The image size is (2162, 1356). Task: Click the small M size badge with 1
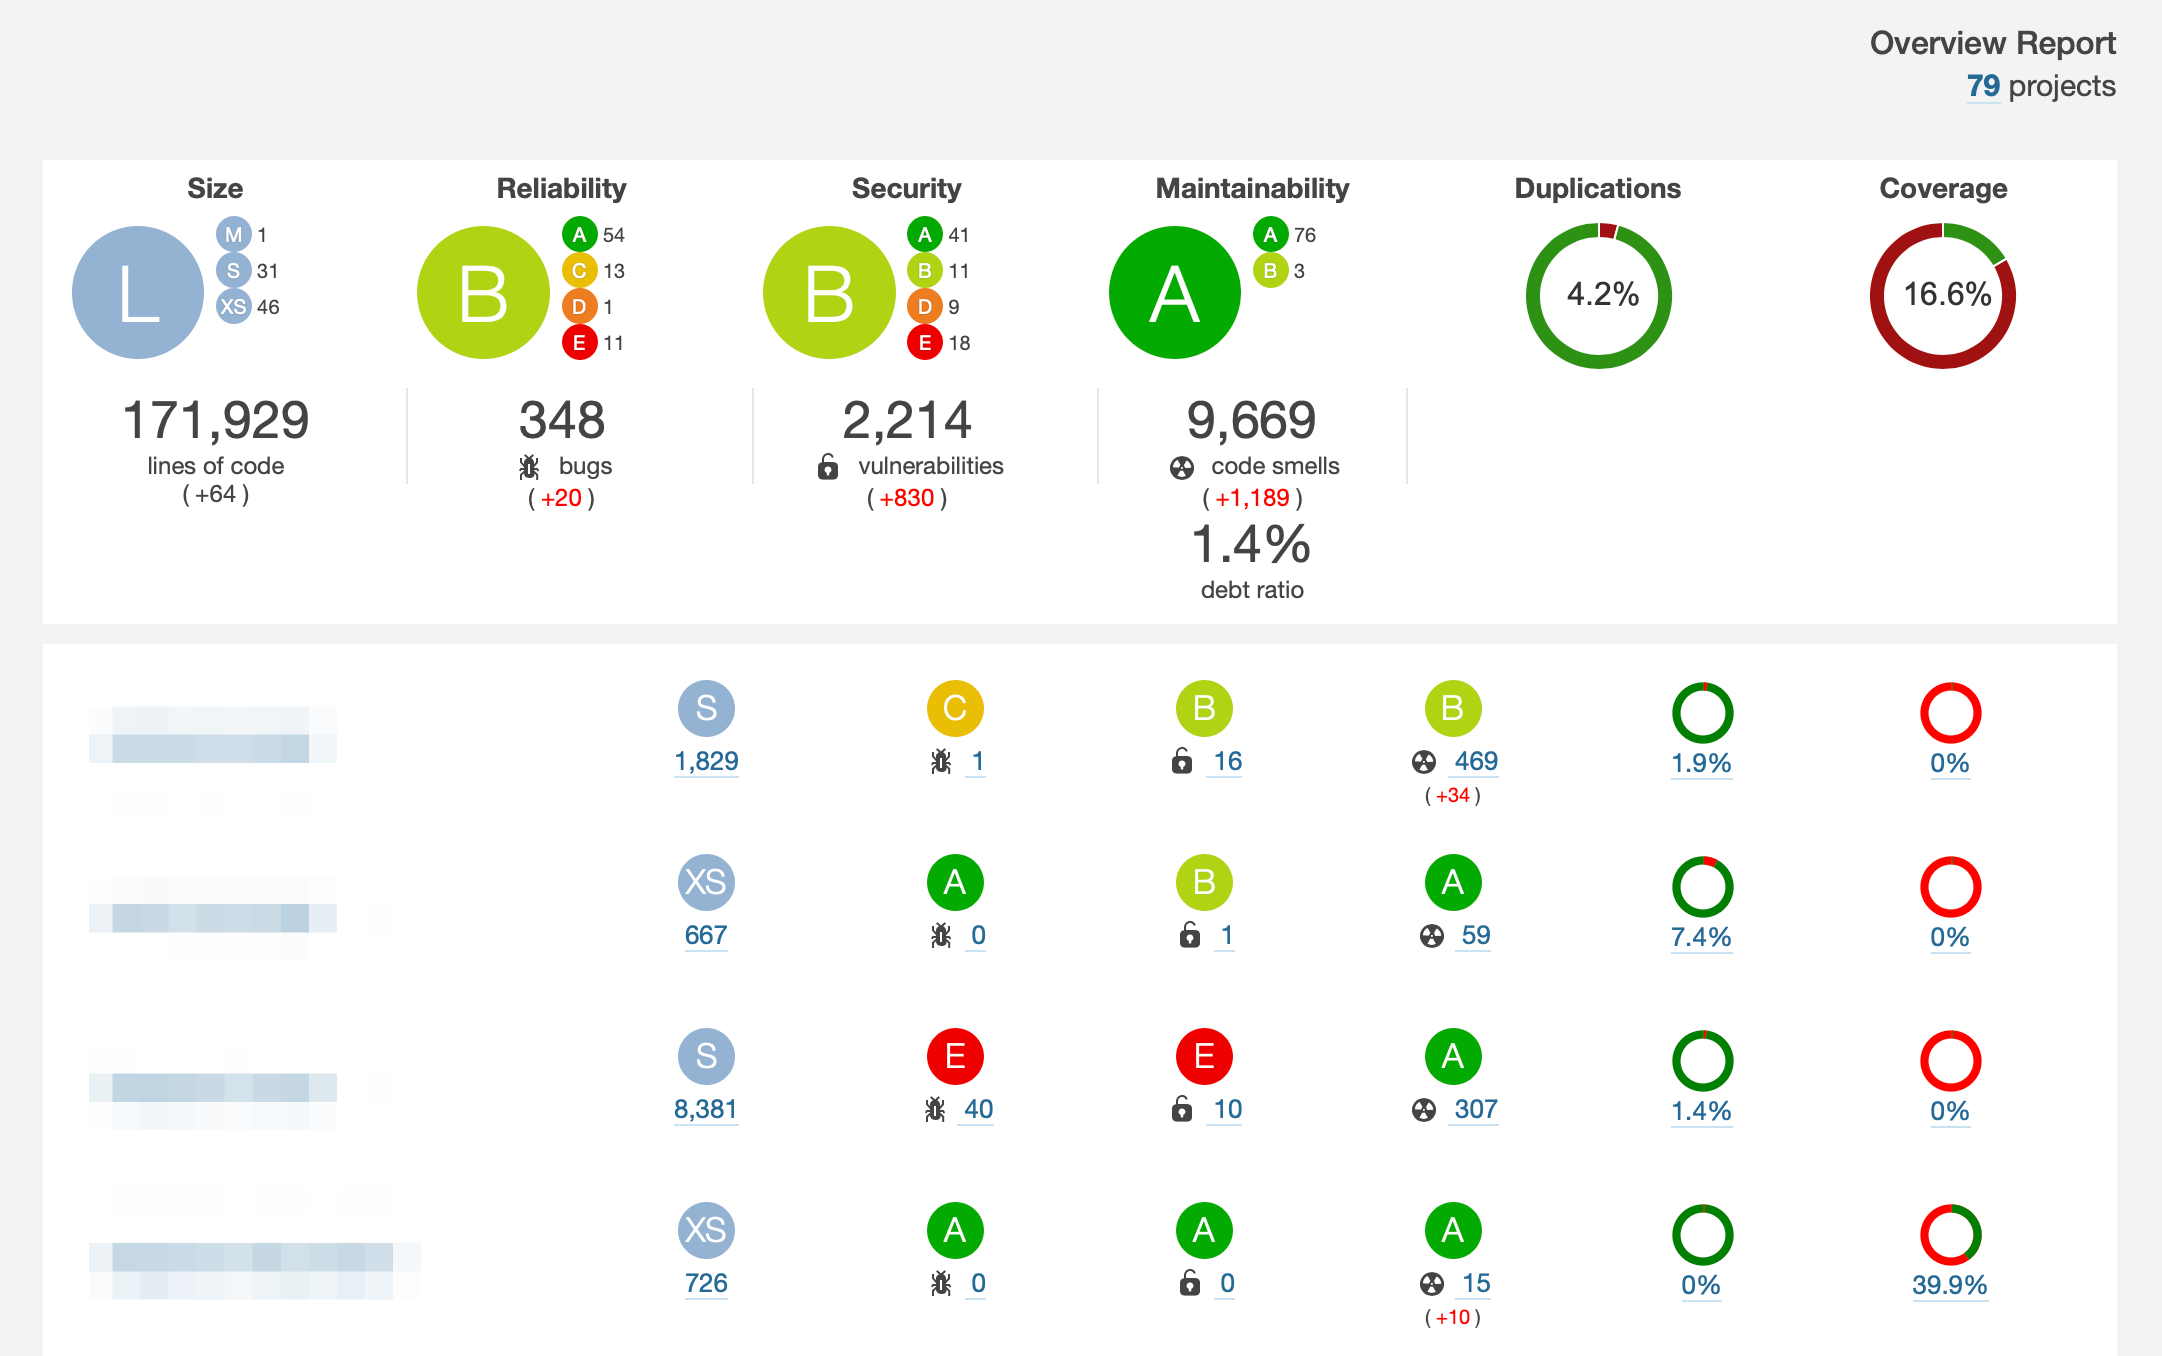click(233, 235)
